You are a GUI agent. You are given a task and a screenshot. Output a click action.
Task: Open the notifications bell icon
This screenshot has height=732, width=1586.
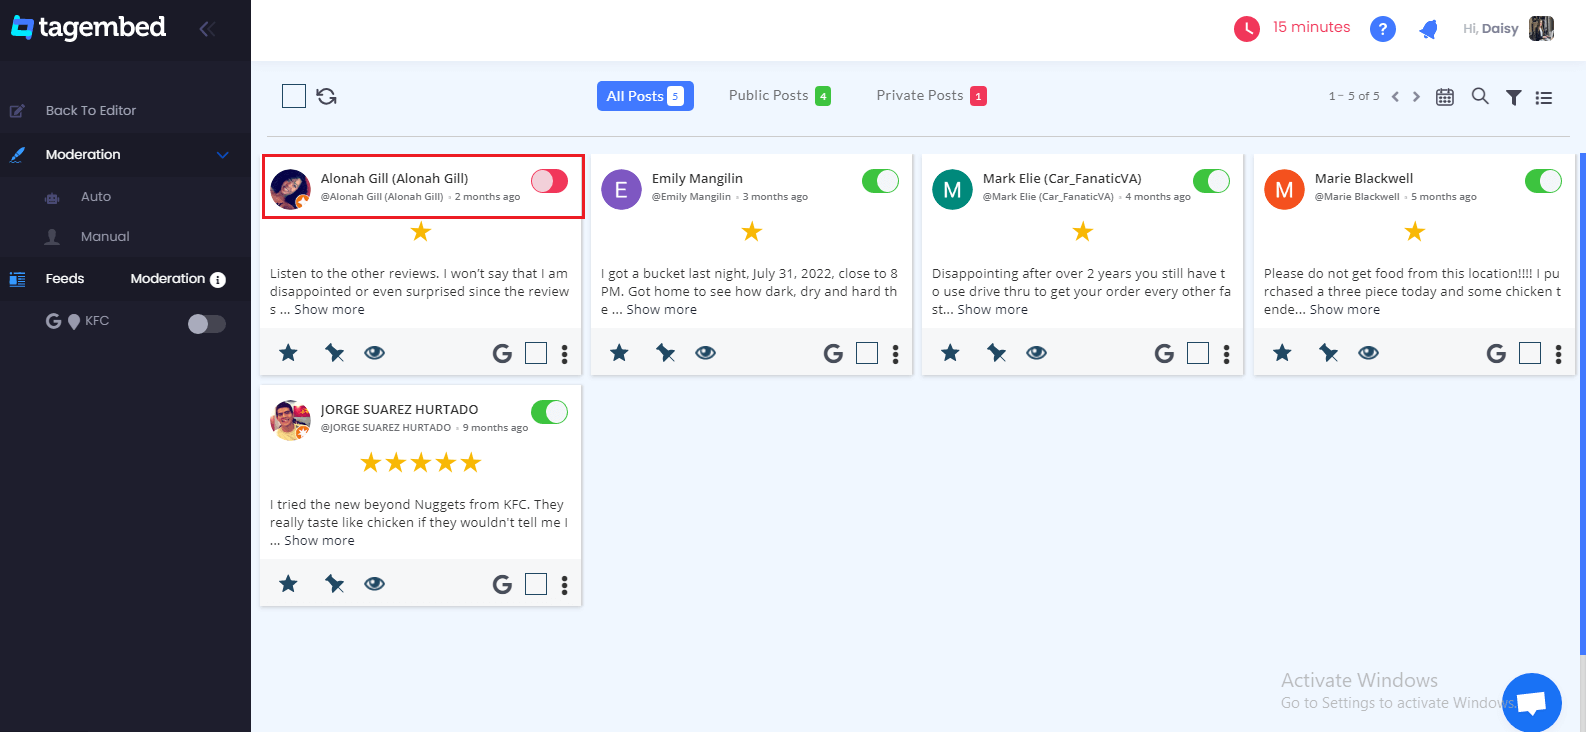click(1428, 29)
